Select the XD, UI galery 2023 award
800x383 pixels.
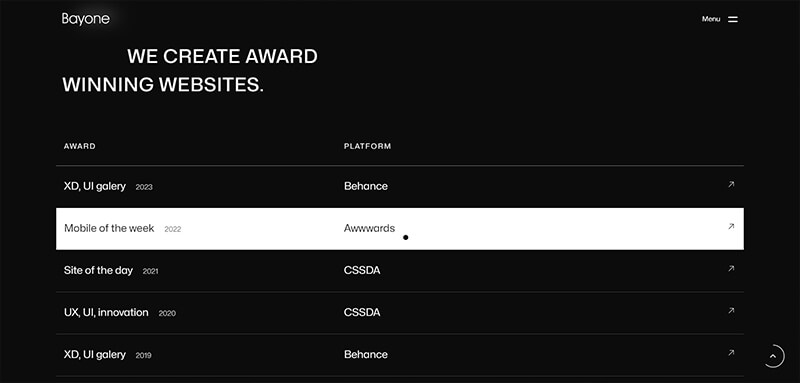(95, 186)
